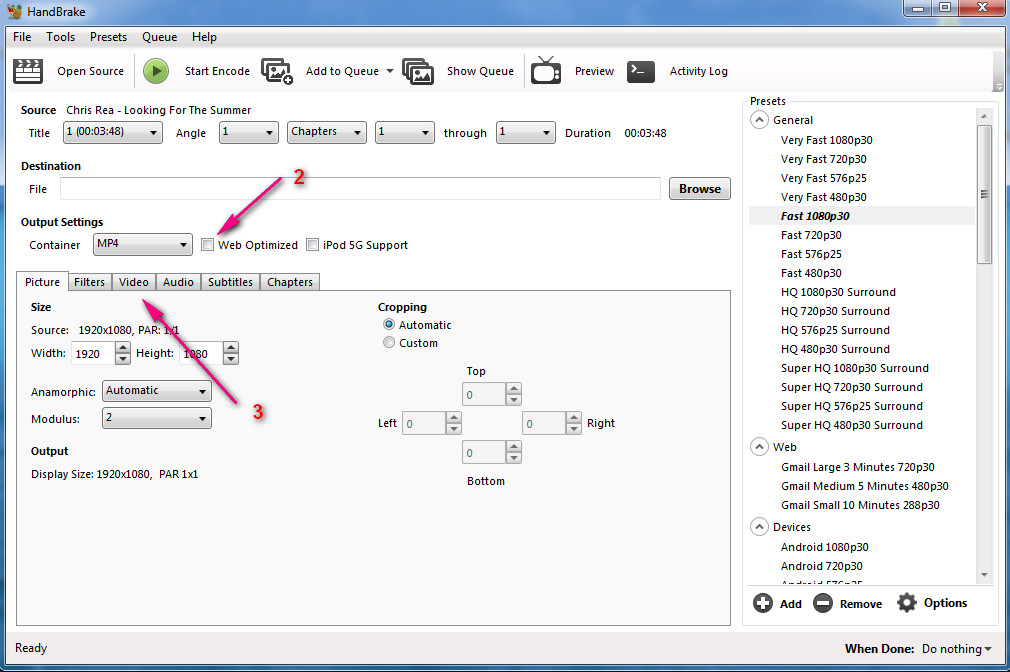The width and height of the screenshot is (1010, 672).
Task: Click the Open Source clapperboard icon
Action: click(x=28, y=71)
